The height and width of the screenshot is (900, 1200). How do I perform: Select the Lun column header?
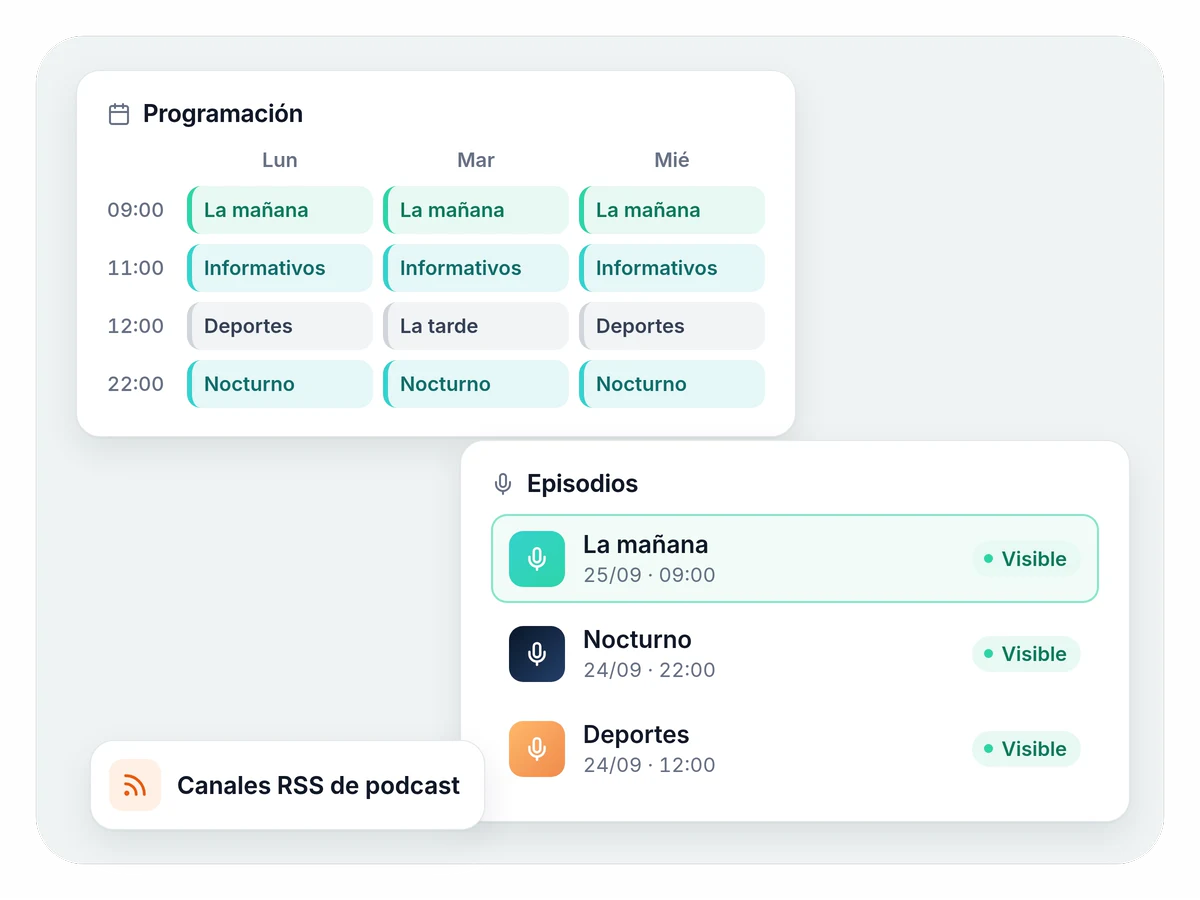tap(280, 160)
